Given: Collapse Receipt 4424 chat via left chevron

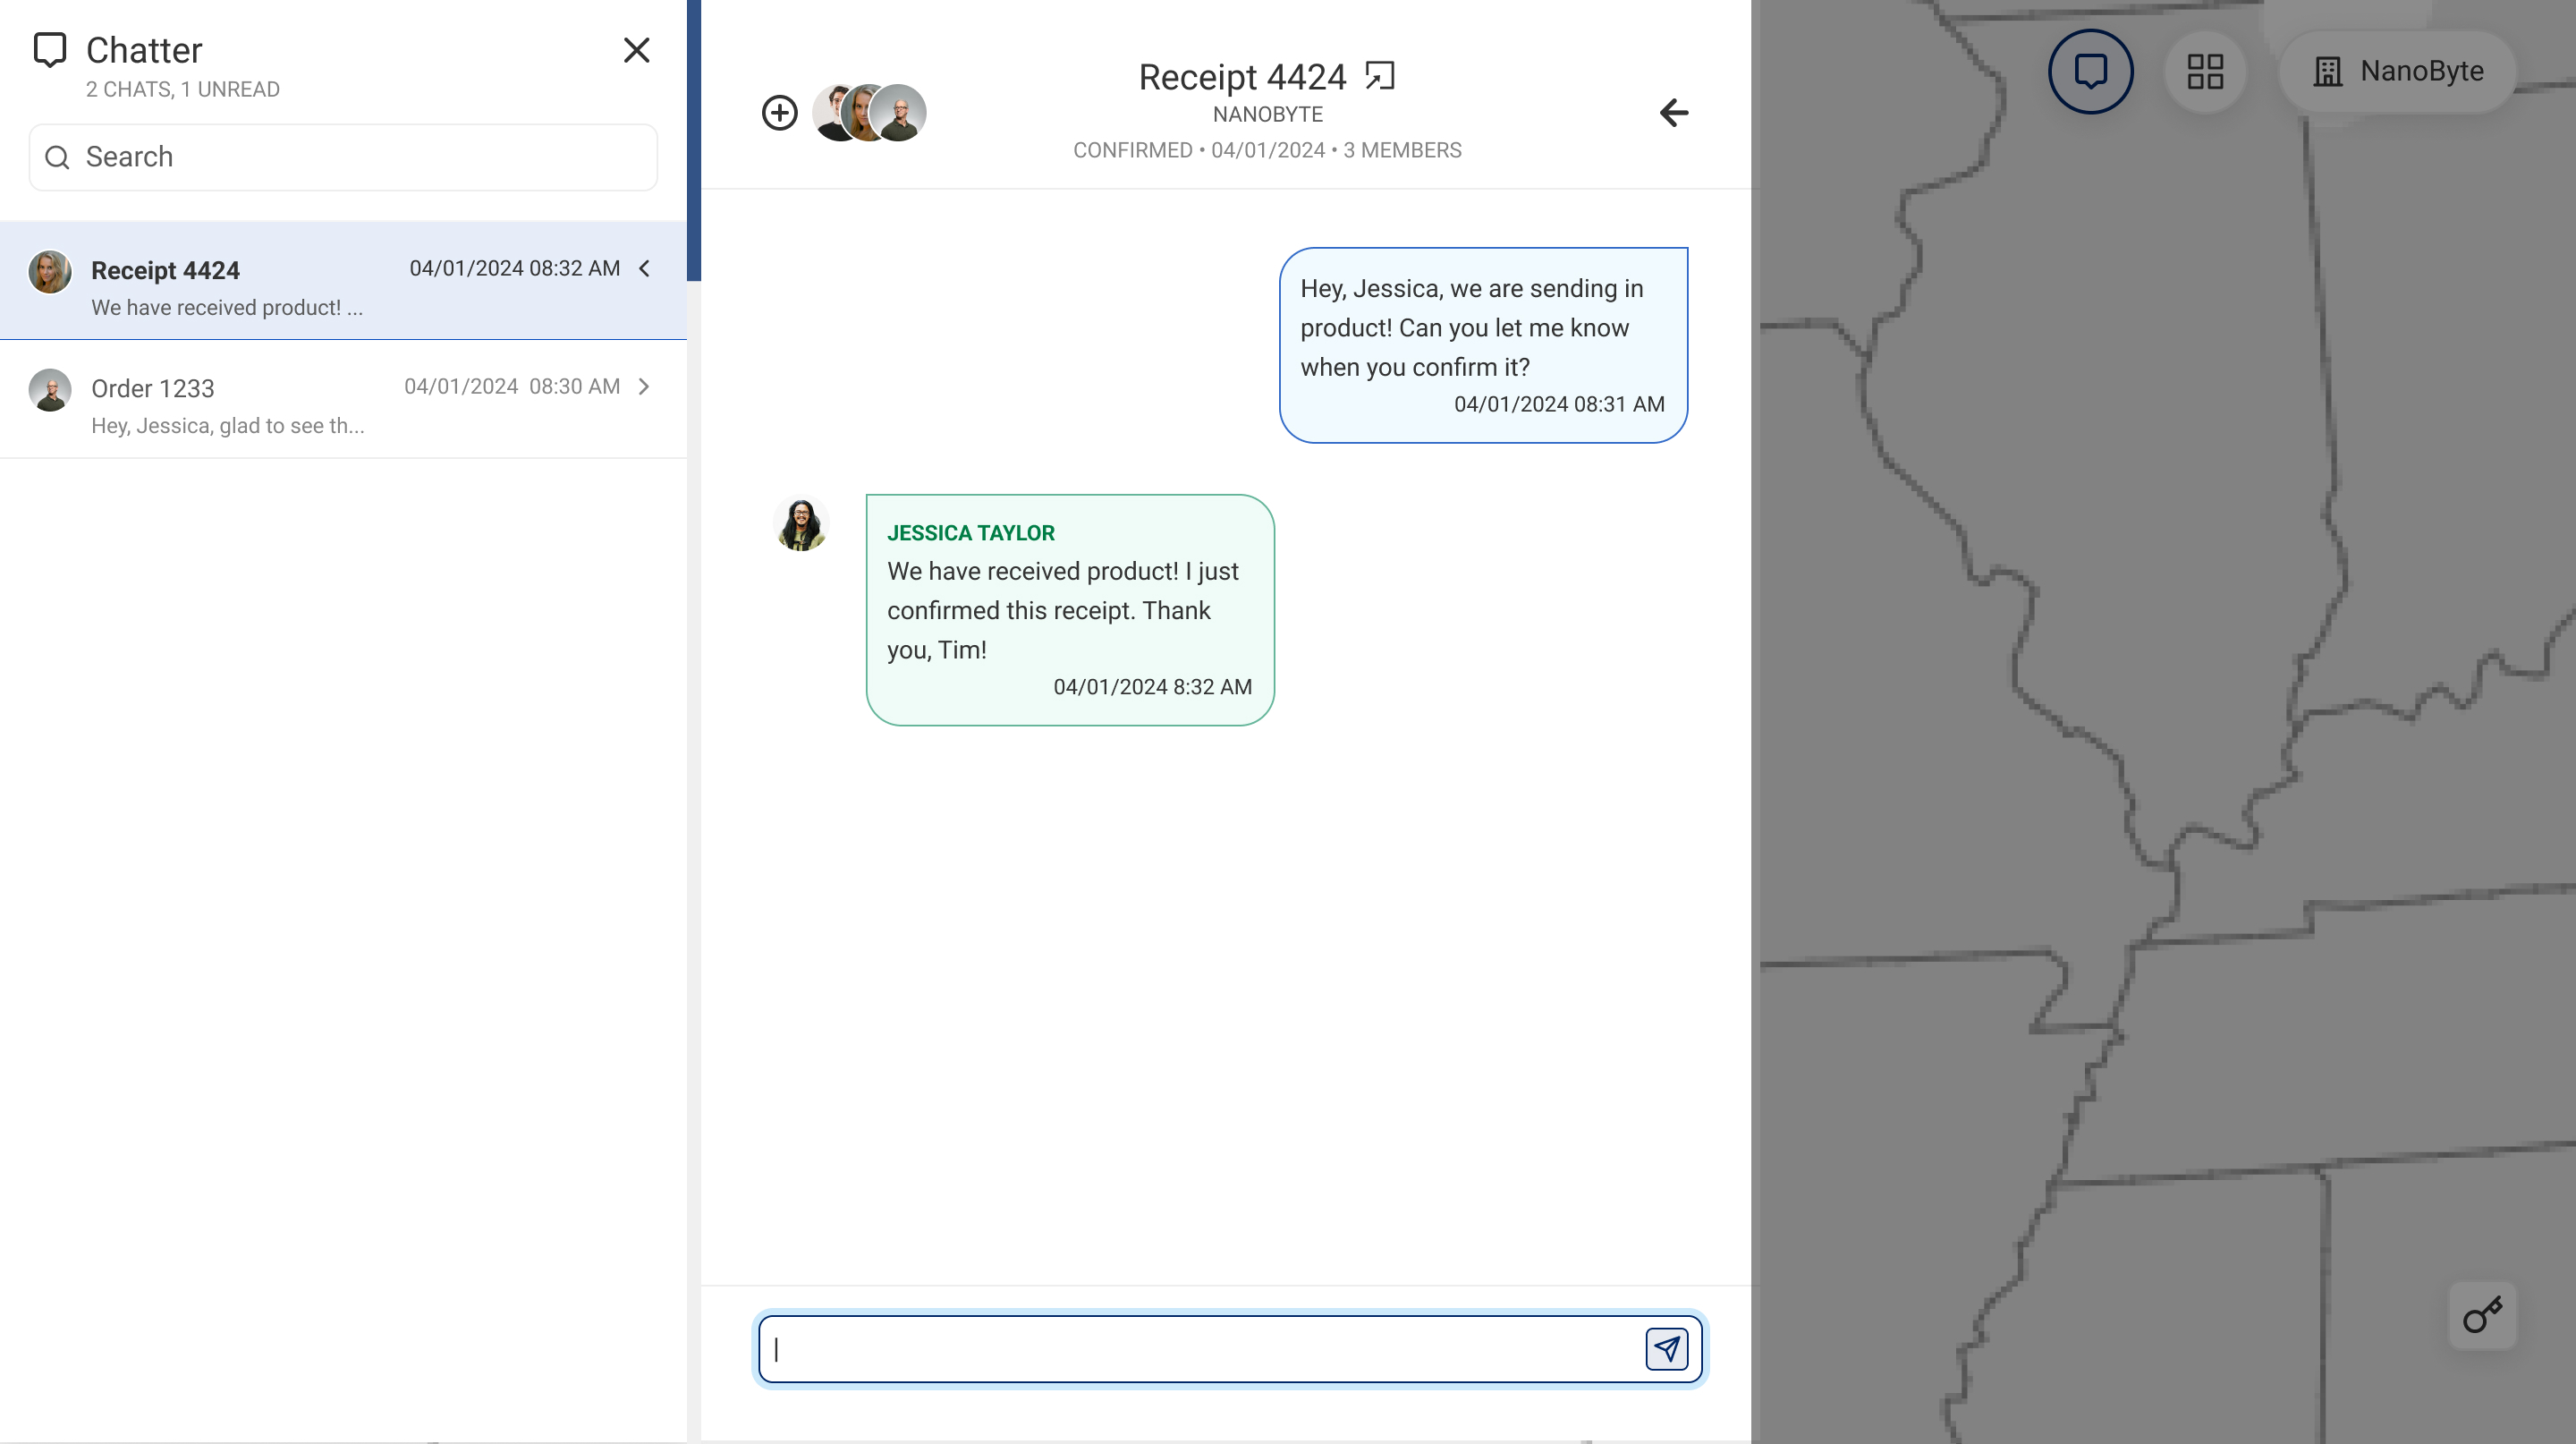Looking at the screenshot, I should [x=645, y=268].
